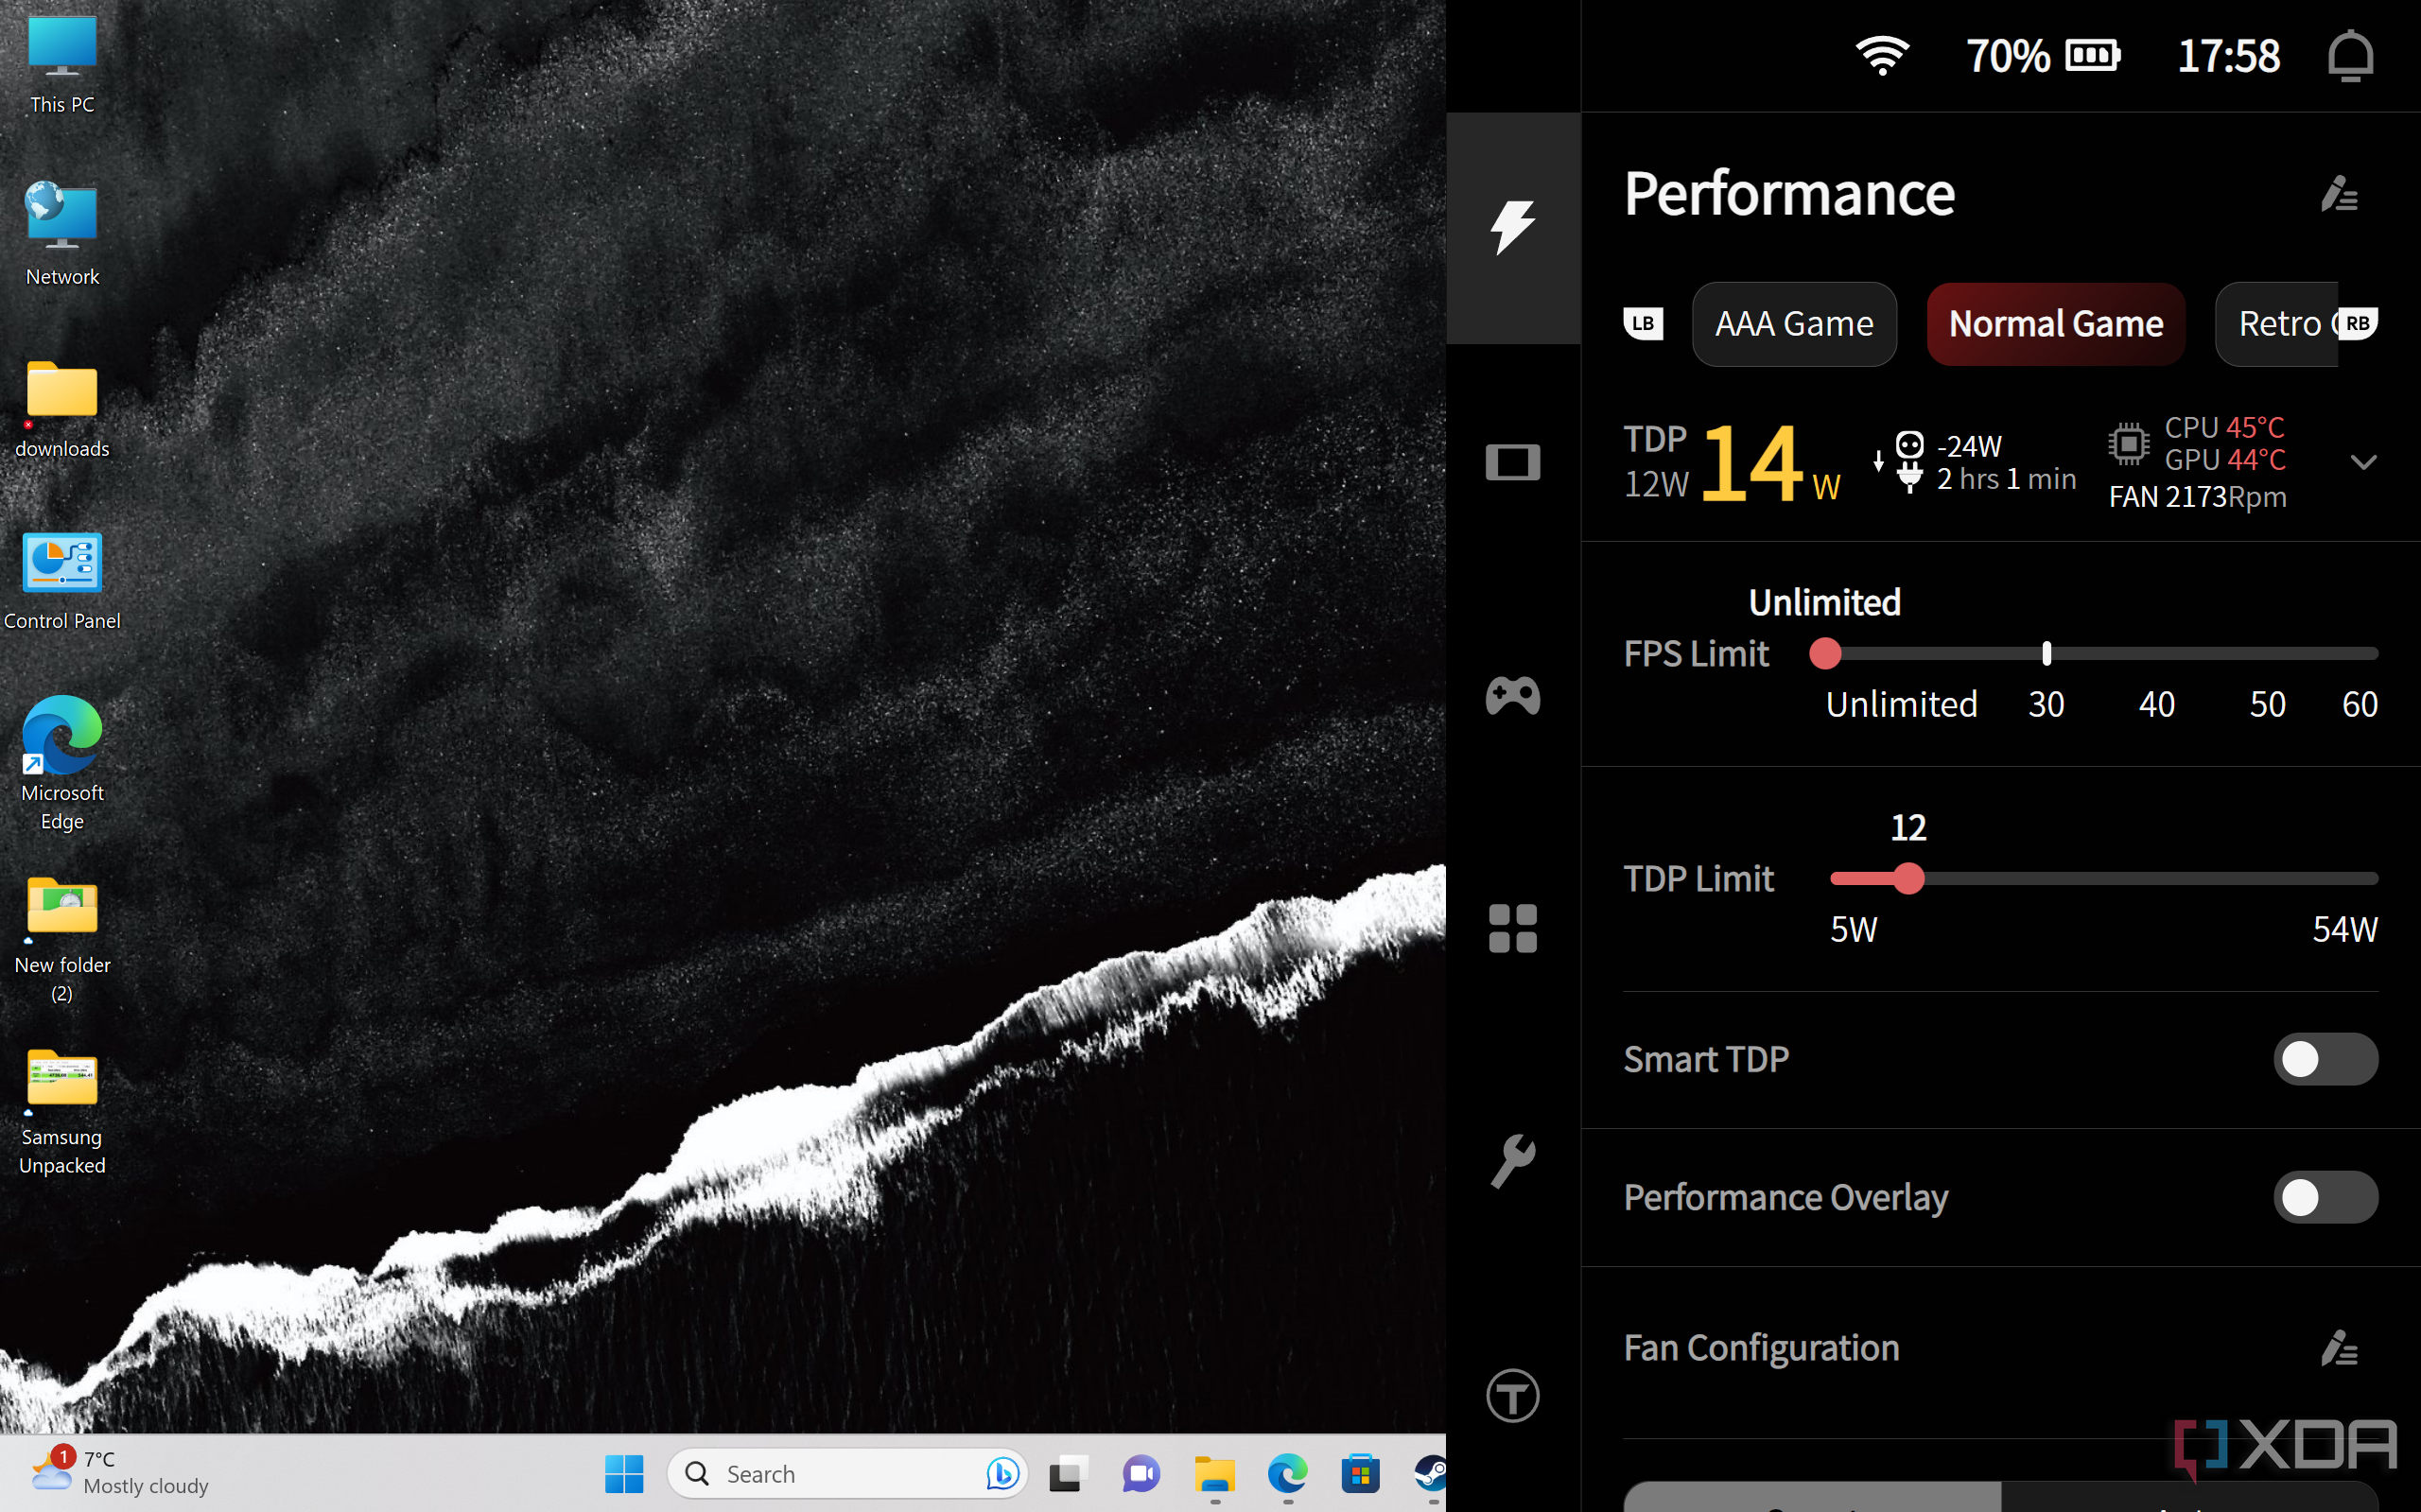The image size is (2421, 1512).
Task: Open the circled T sidebar icon
Action: pyautogui.click(x=1512, y=1395)
